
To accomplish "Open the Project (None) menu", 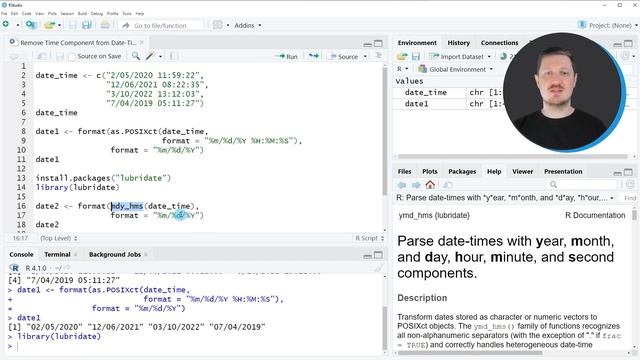I will [x=608, y=25].
